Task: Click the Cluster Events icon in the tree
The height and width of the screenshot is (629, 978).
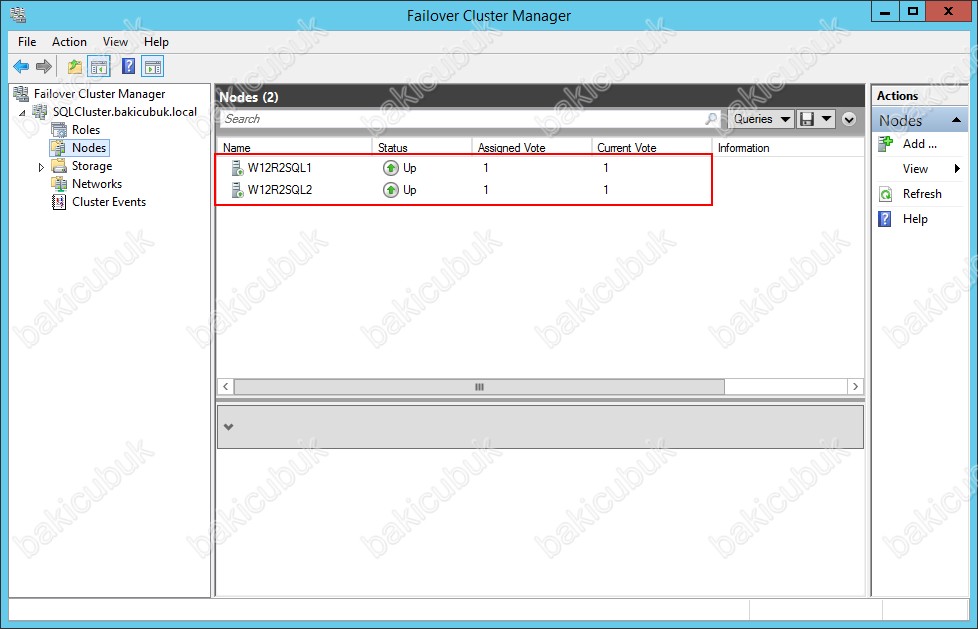Action: [59, 202]
